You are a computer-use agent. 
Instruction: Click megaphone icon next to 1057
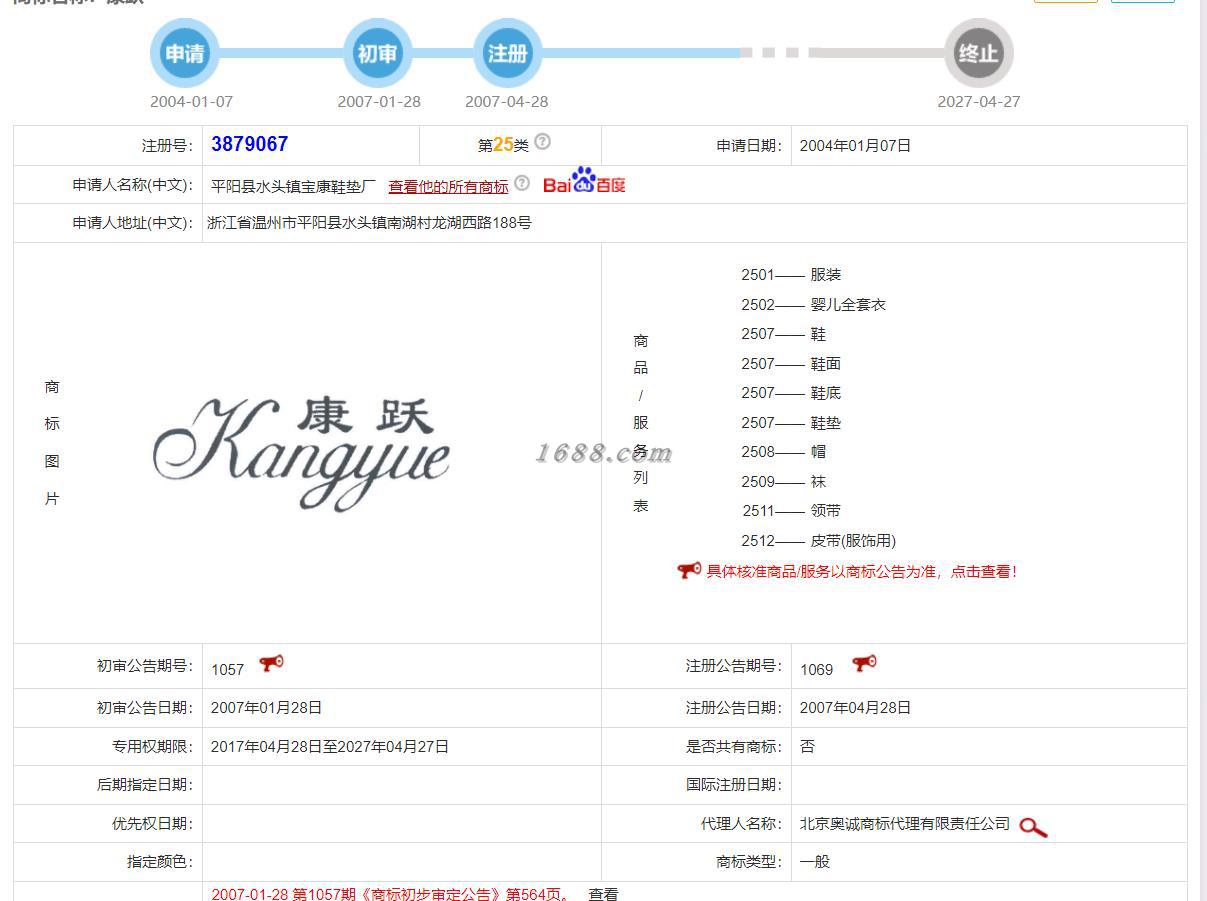[271, 664]
